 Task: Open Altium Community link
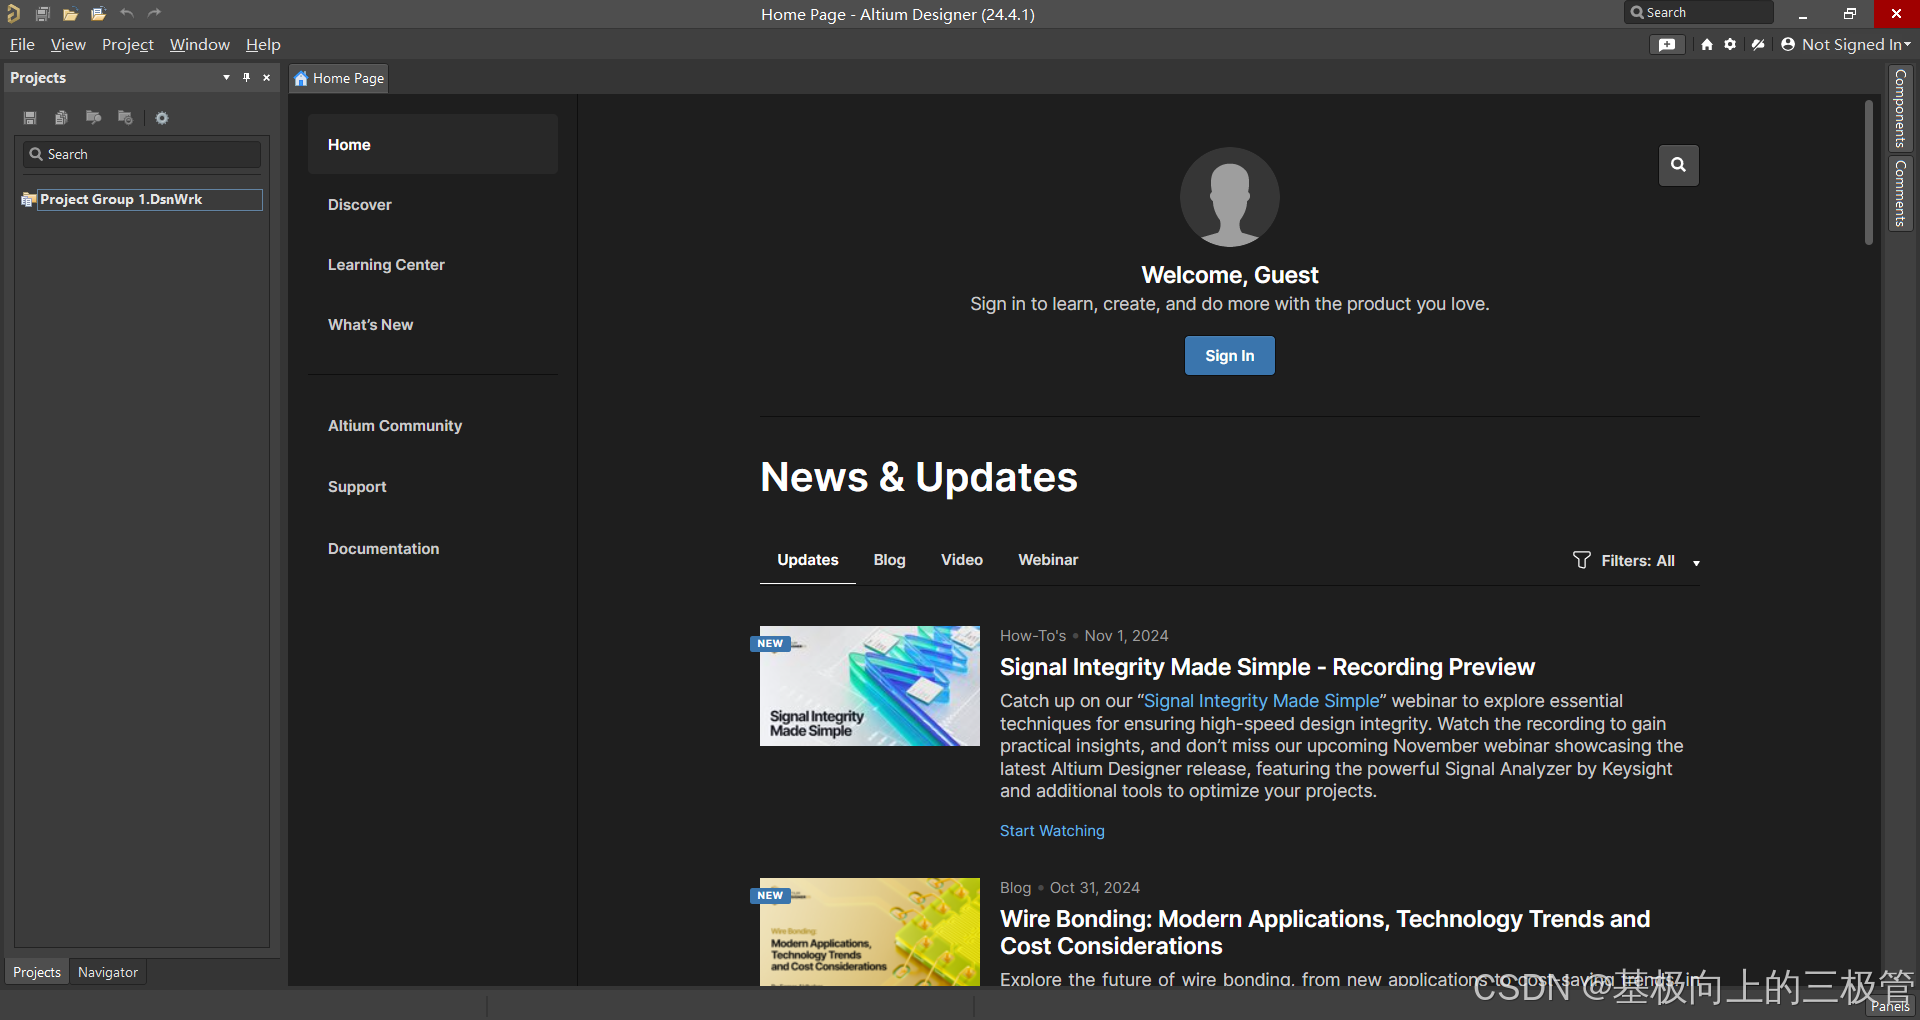pyautogui.click(x=395, y=426)
